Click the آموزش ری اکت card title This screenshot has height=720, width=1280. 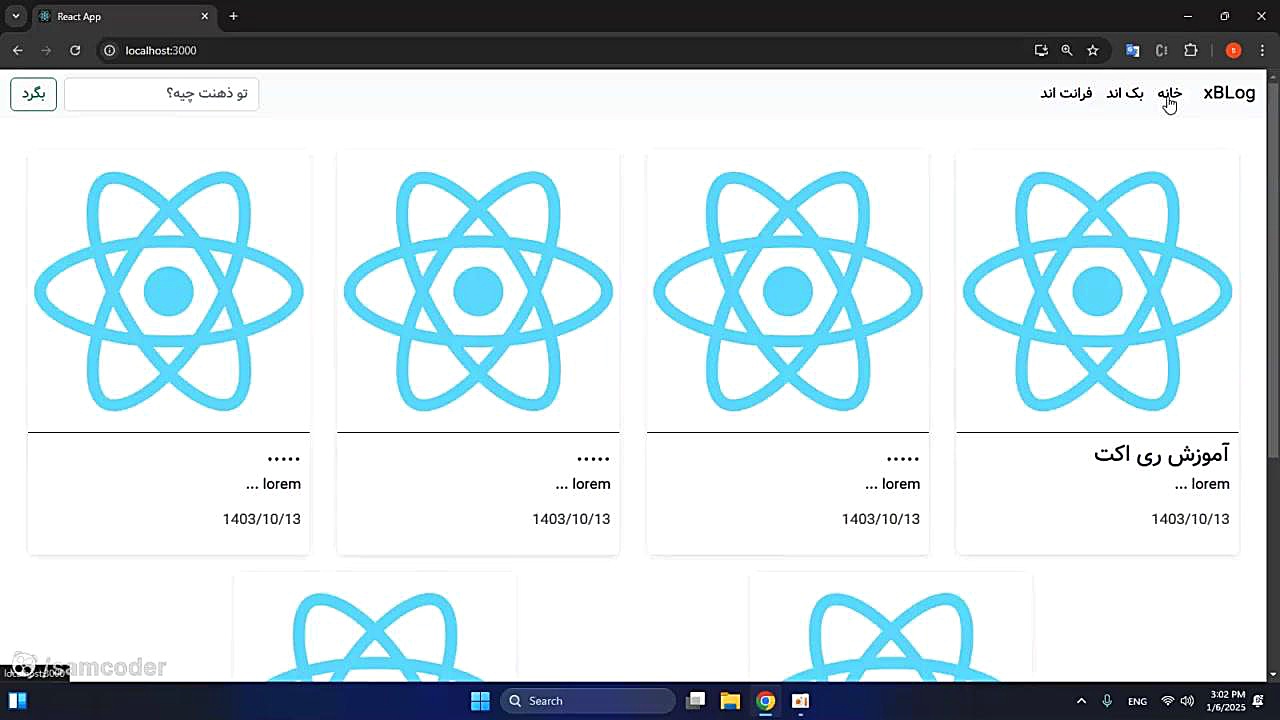click(1161, 454)
